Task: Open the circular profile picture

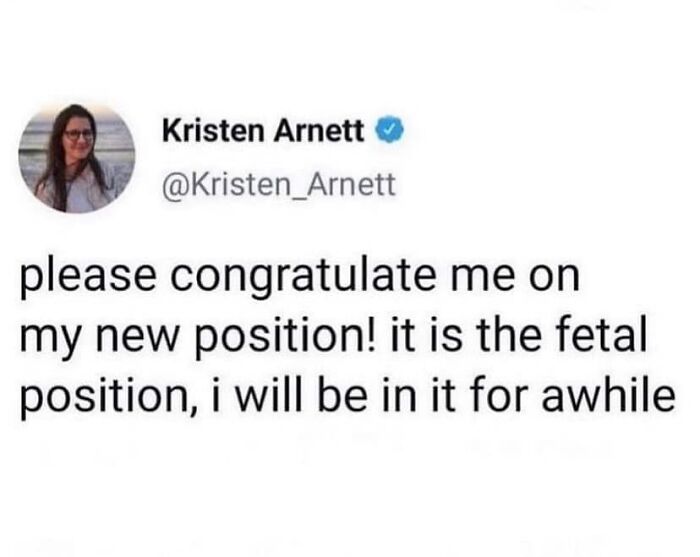Action: tap(78, 157)
